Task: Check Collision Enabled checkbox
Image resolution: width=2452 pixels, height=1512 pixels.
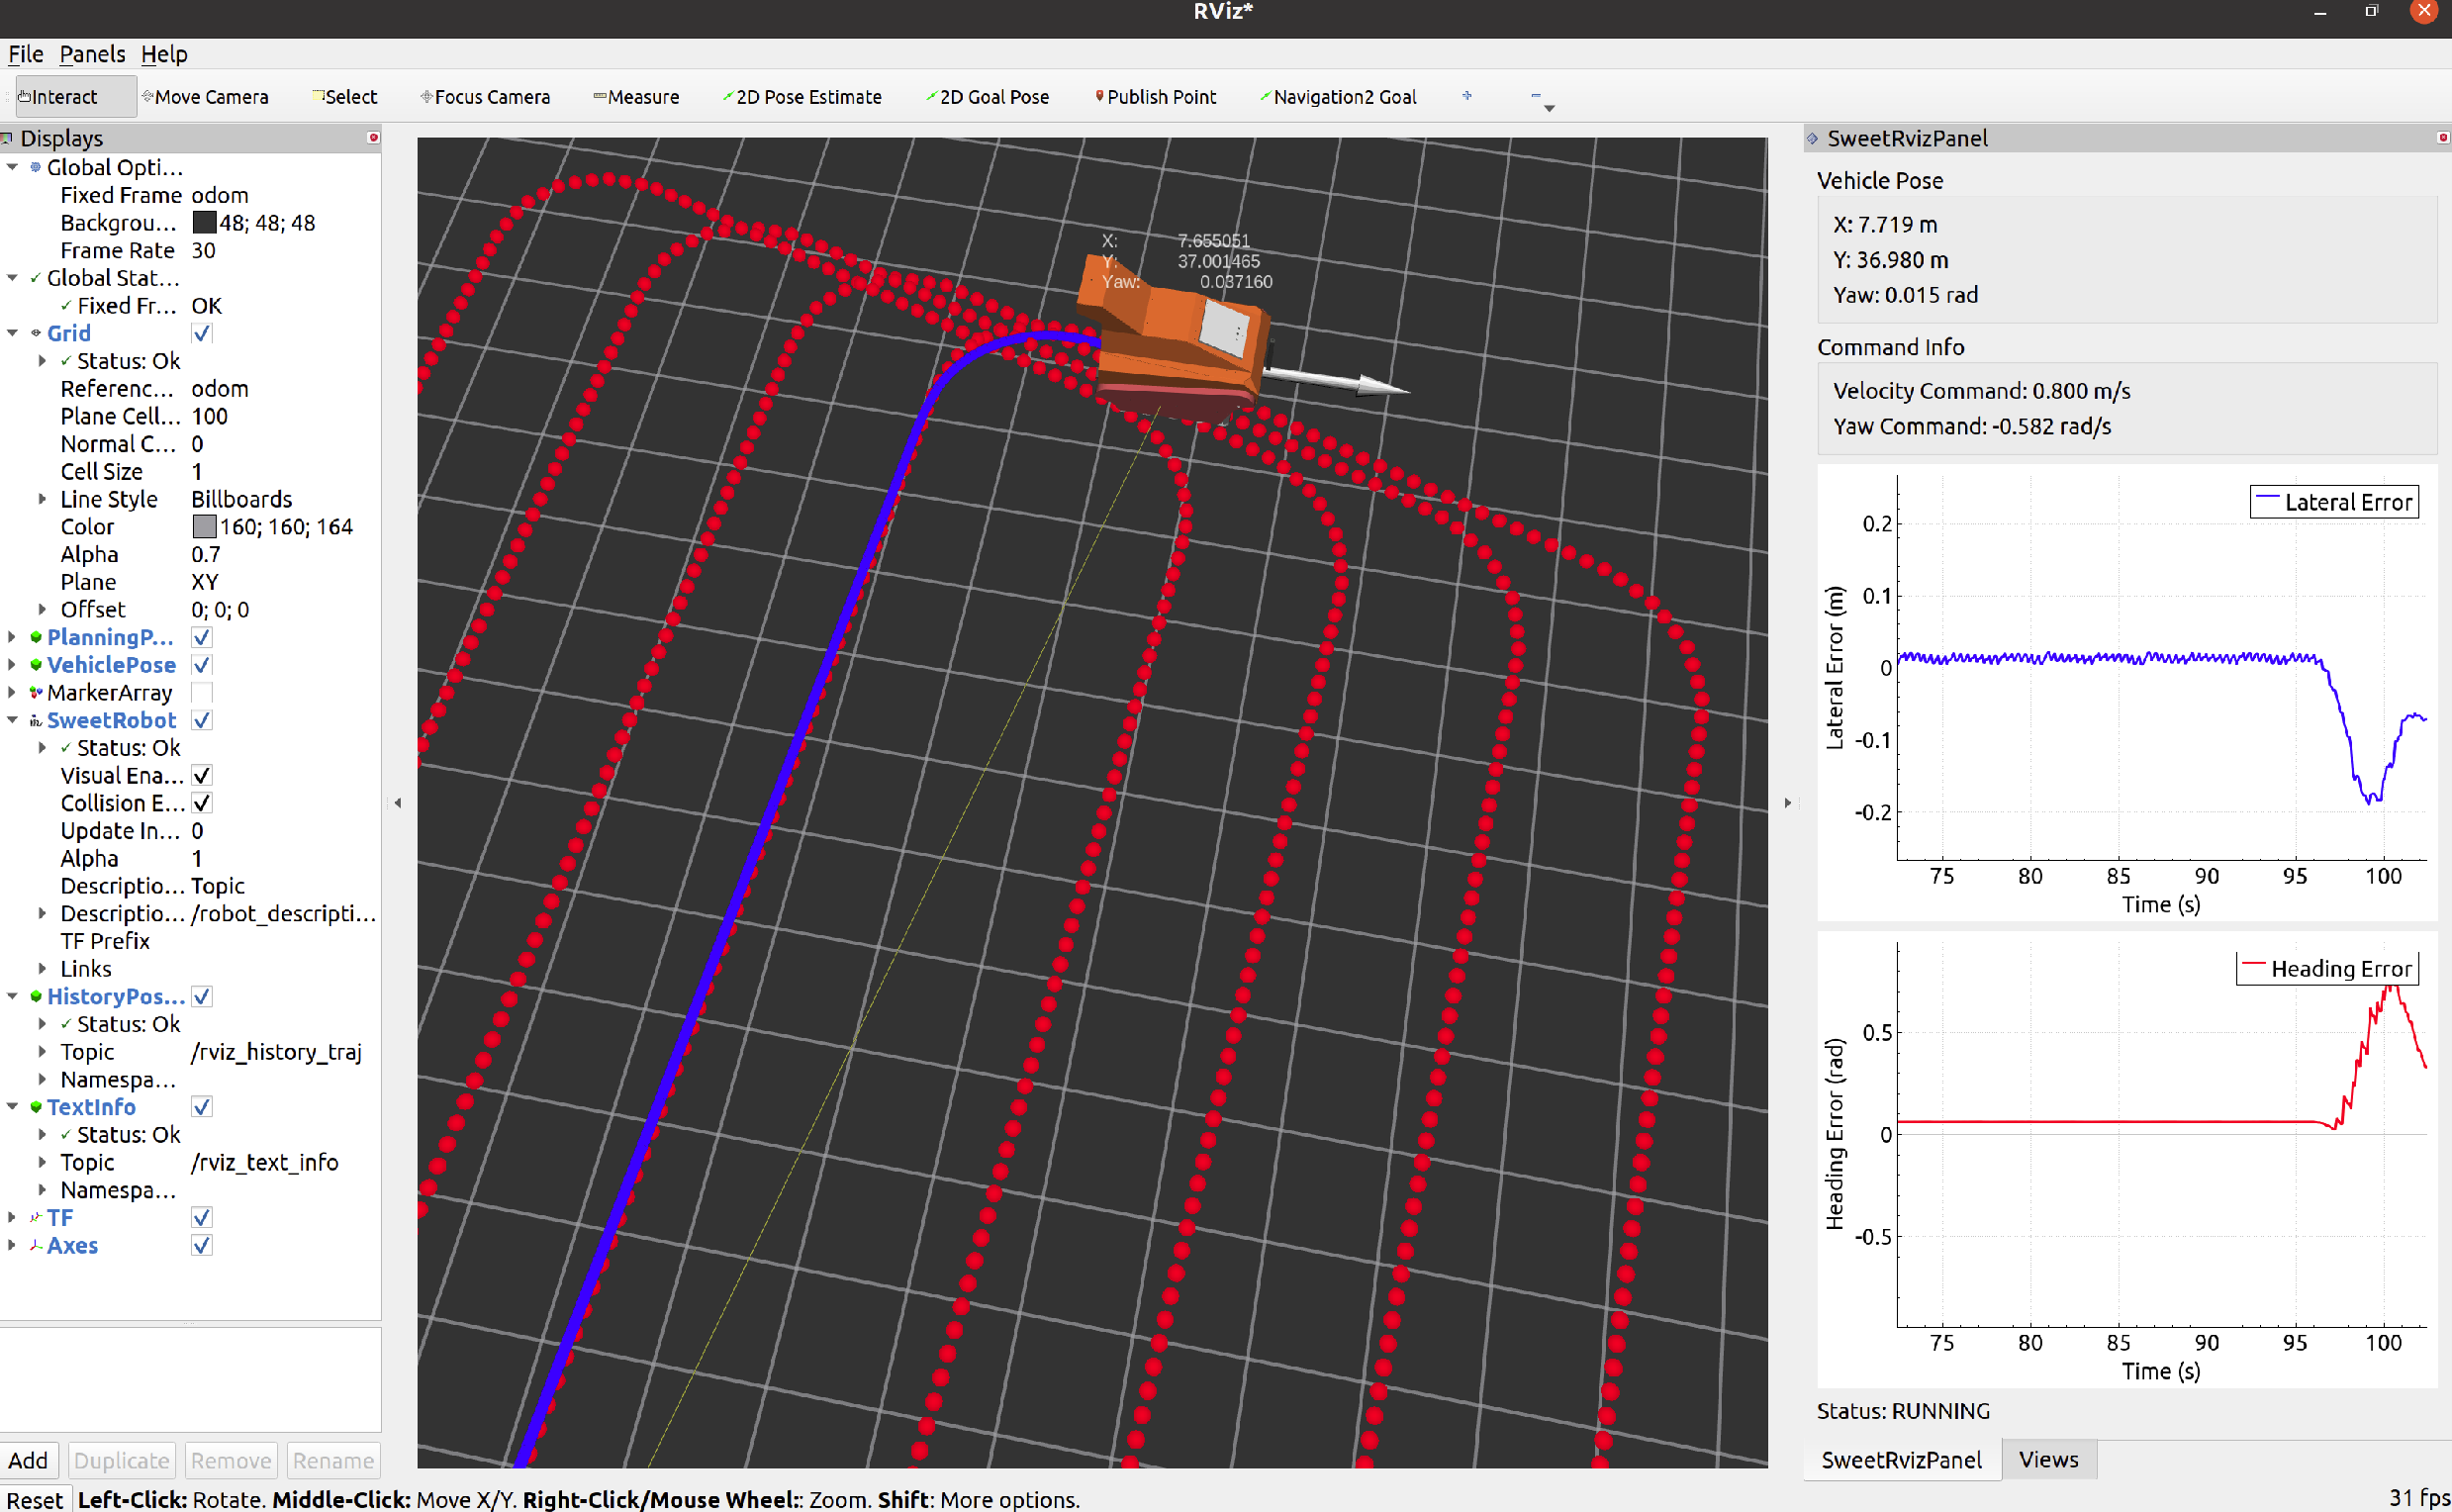Action: coord(202,803)
